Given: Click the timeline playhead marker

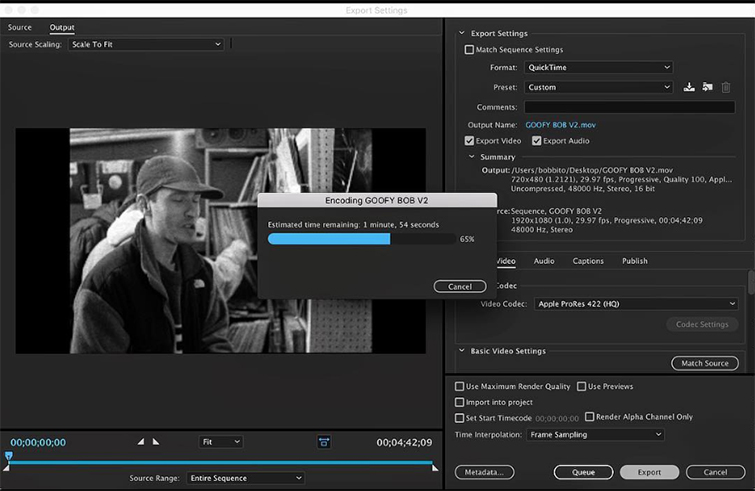Looking at the screenshot, I should tap(8, 456).
